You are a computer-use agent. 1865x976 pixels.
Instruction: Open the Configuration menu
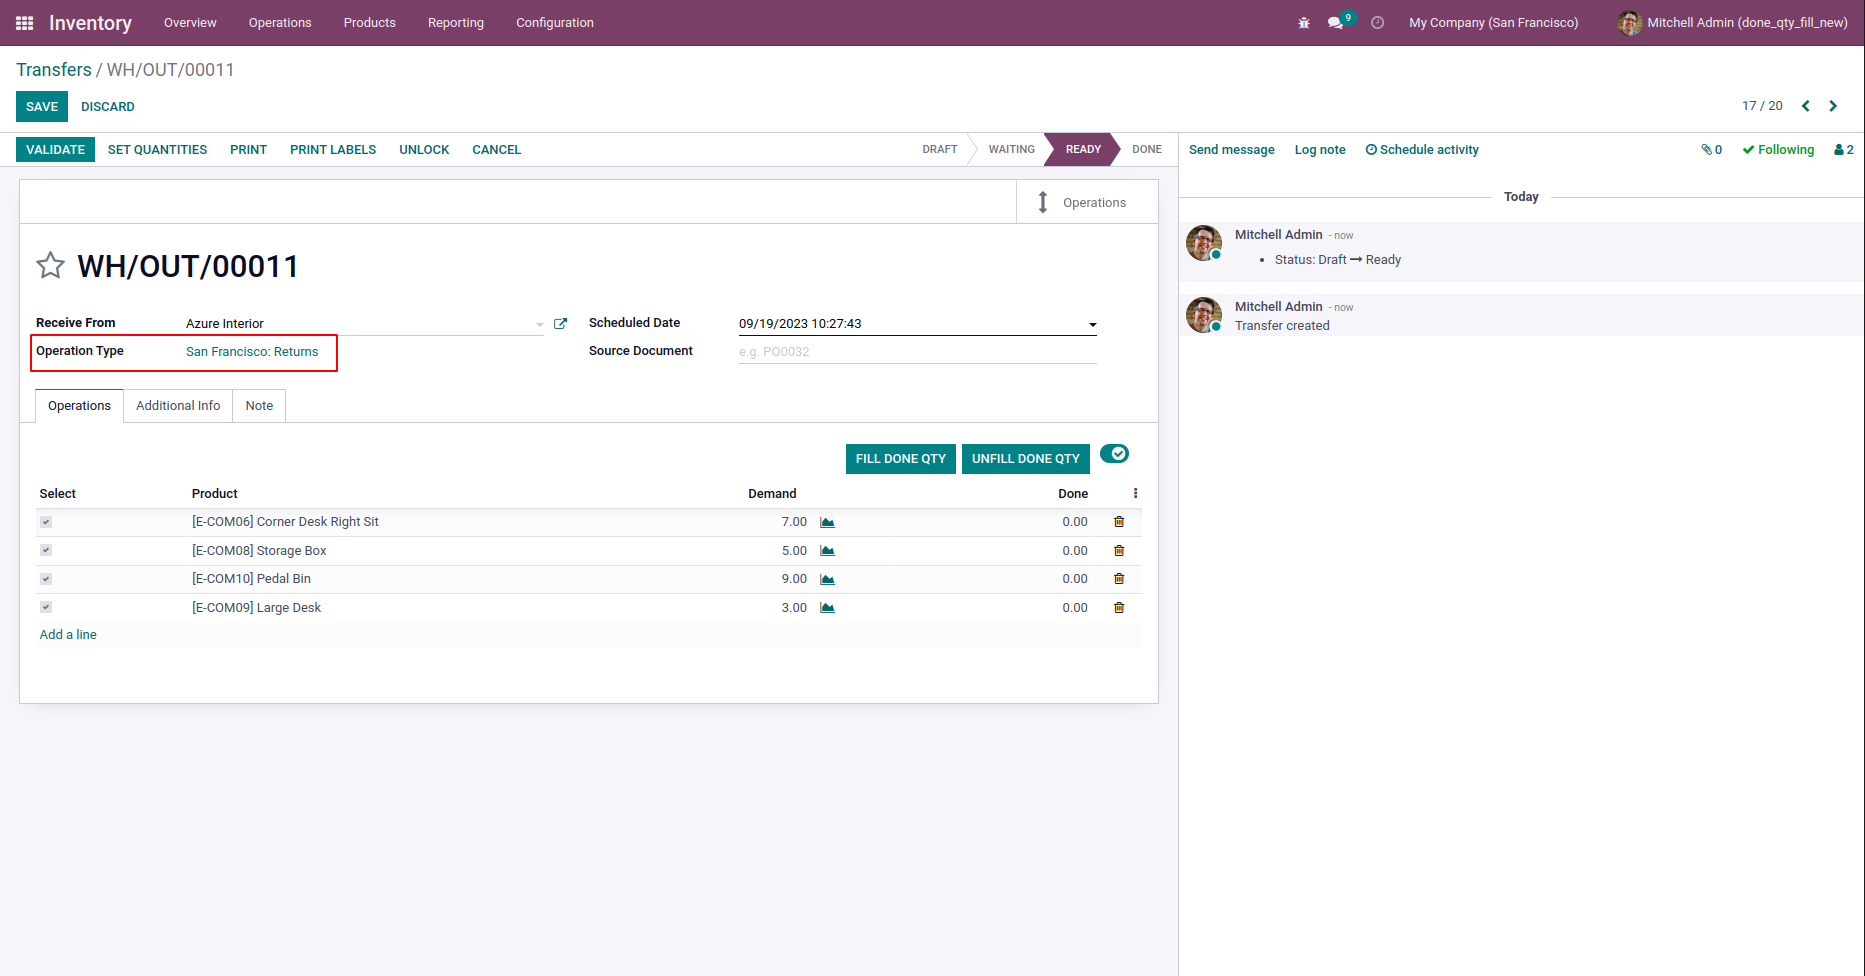coord(555,23)
